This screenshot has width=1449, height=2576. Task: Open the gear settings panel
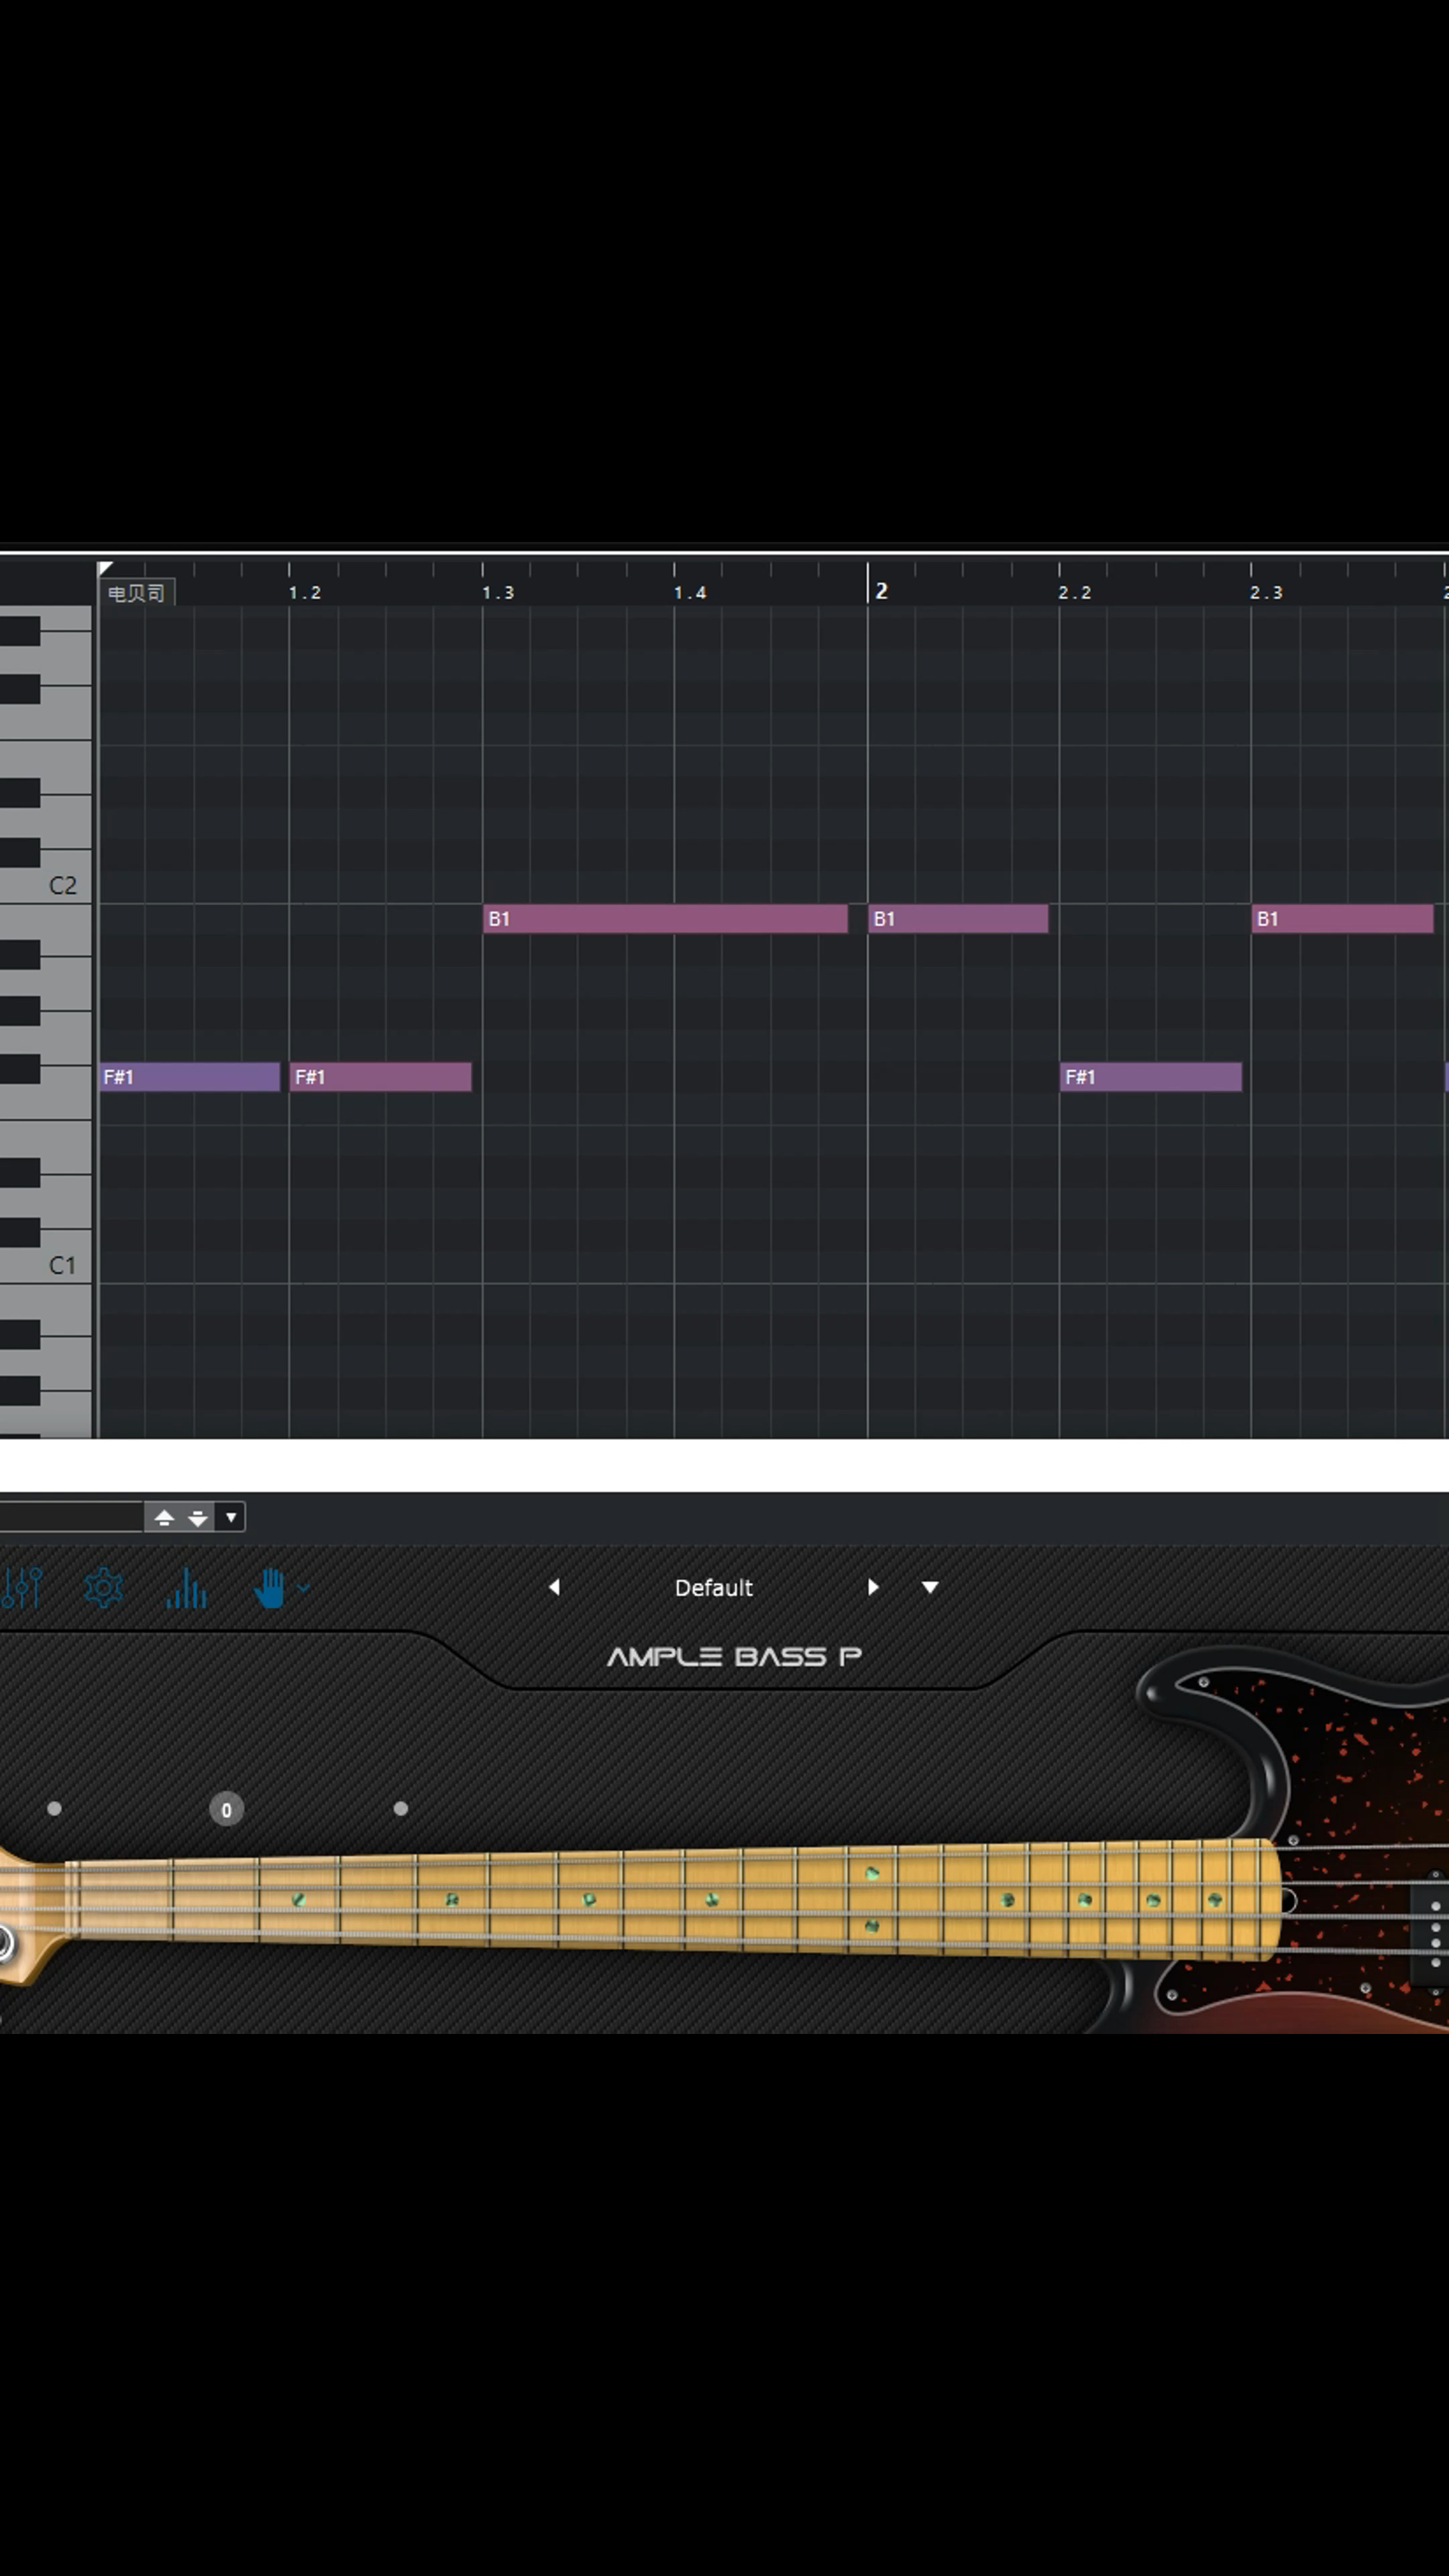pyautogui.click(x=103, y=1587)
